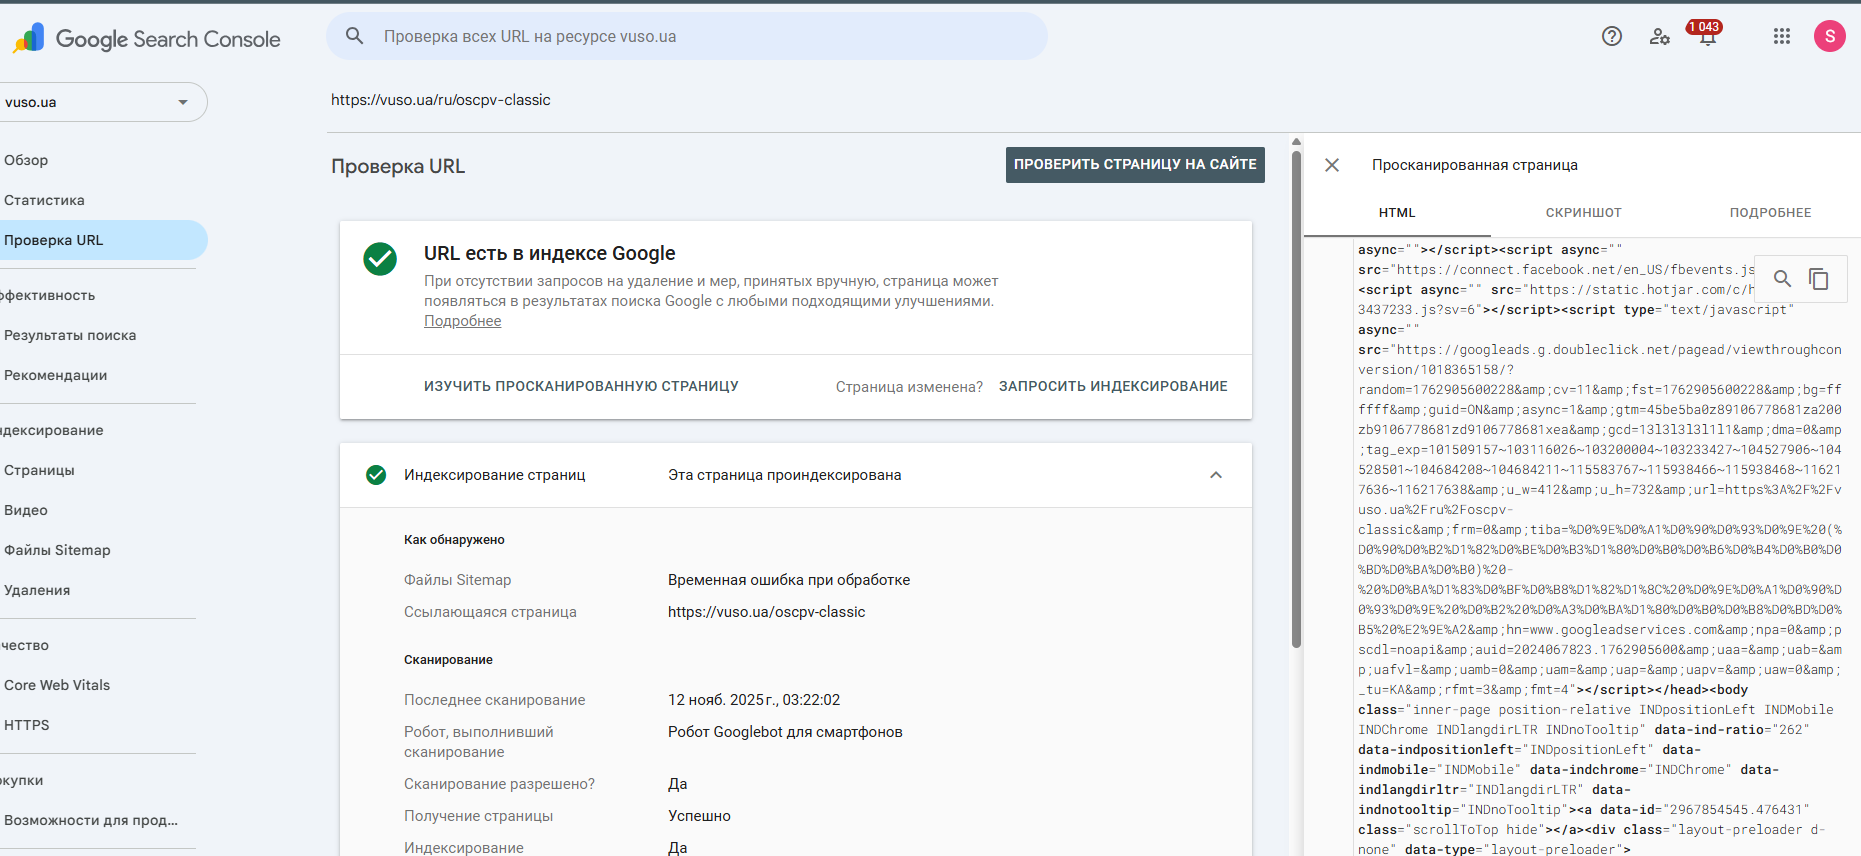Collapse the Индексирование страниц section
The width and height of the screenshot is (1861, 856).
point(1216,475)
